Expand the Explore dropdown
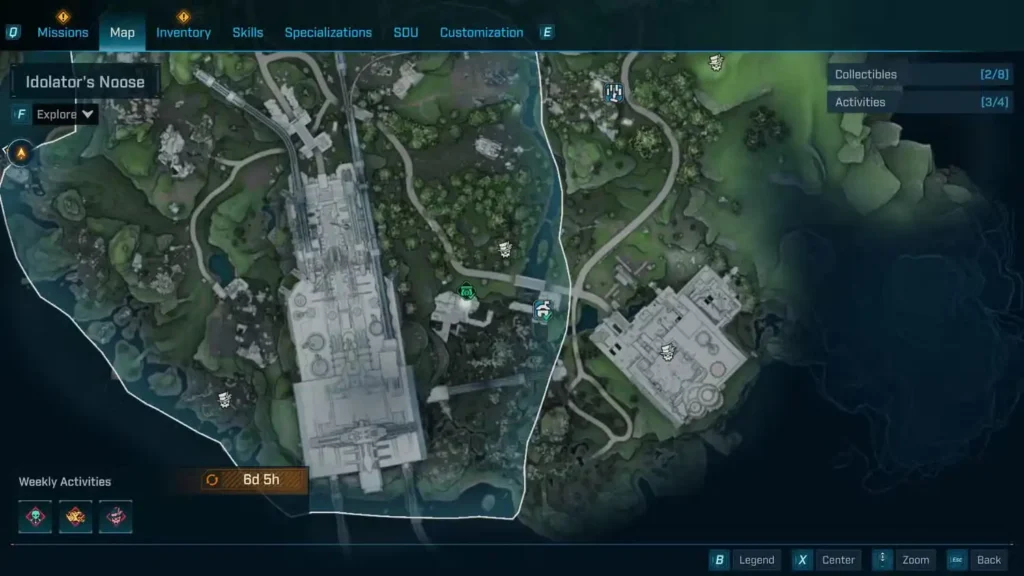The width and height of the screenshot is (1024, 576). tap(65, 114)
